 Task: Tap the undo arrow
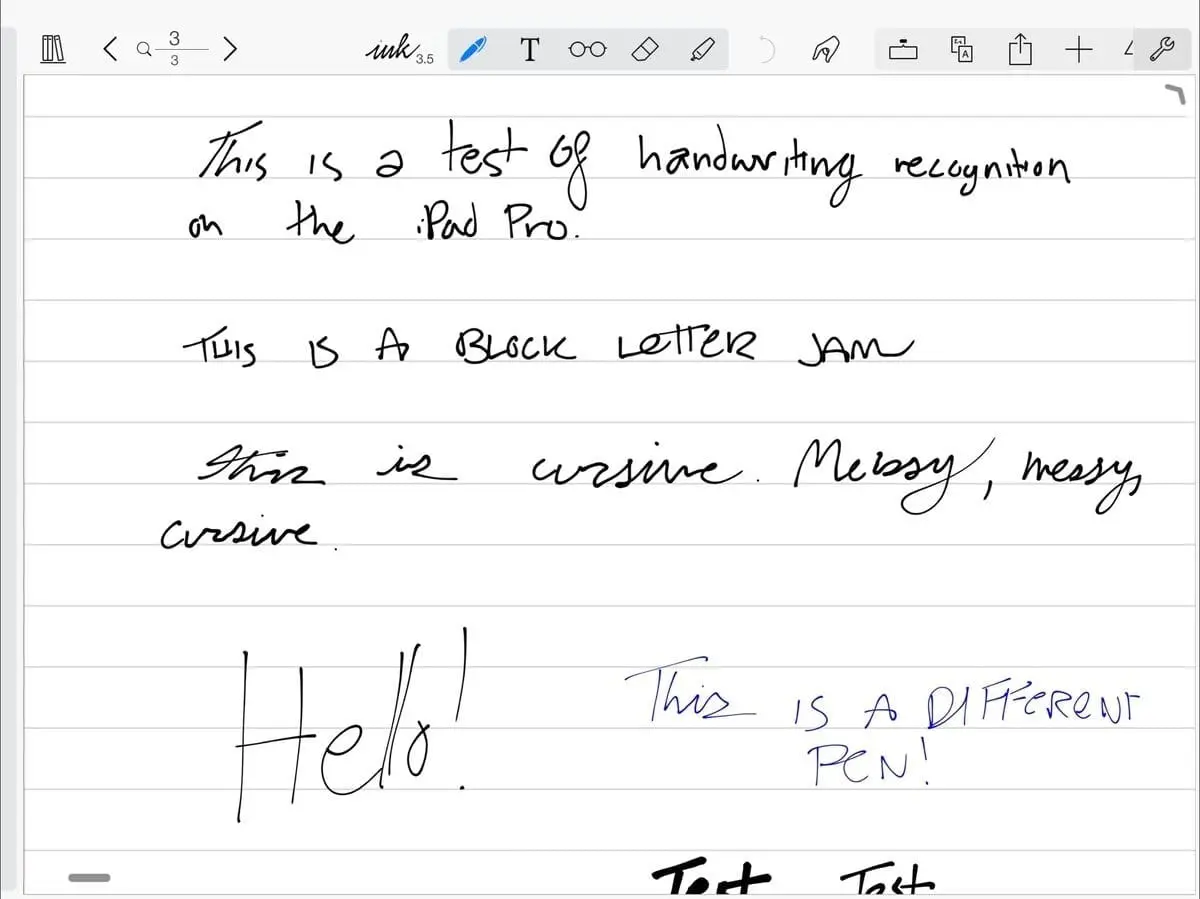767,49
